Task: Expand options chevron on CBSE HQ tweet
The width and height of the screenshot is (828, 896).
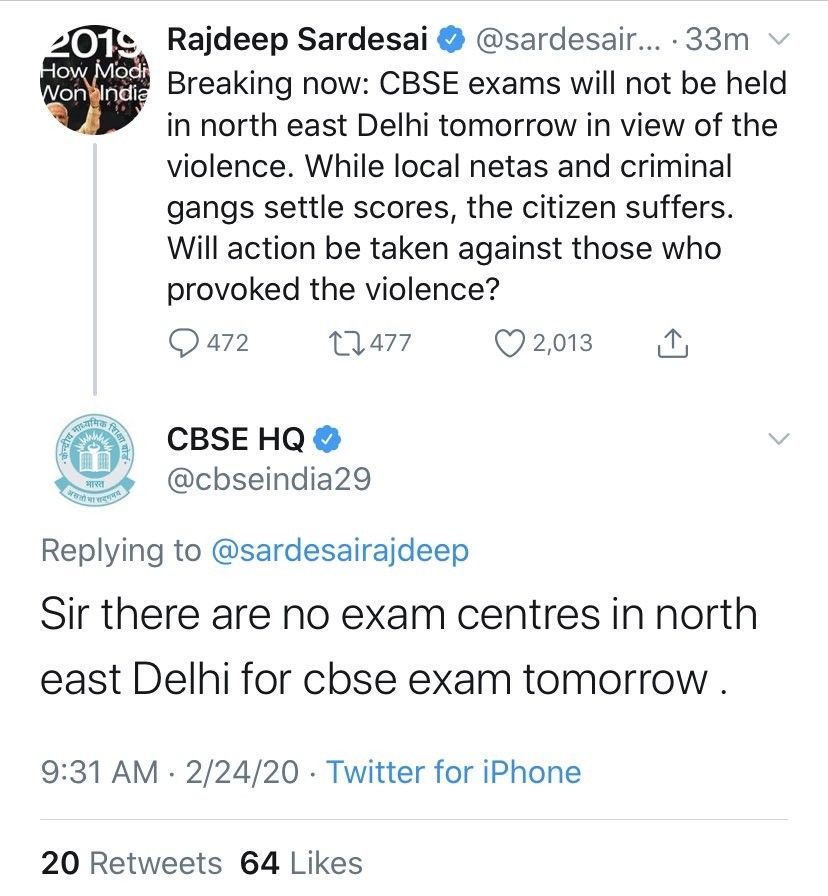Action: click(x=778, y=439)
